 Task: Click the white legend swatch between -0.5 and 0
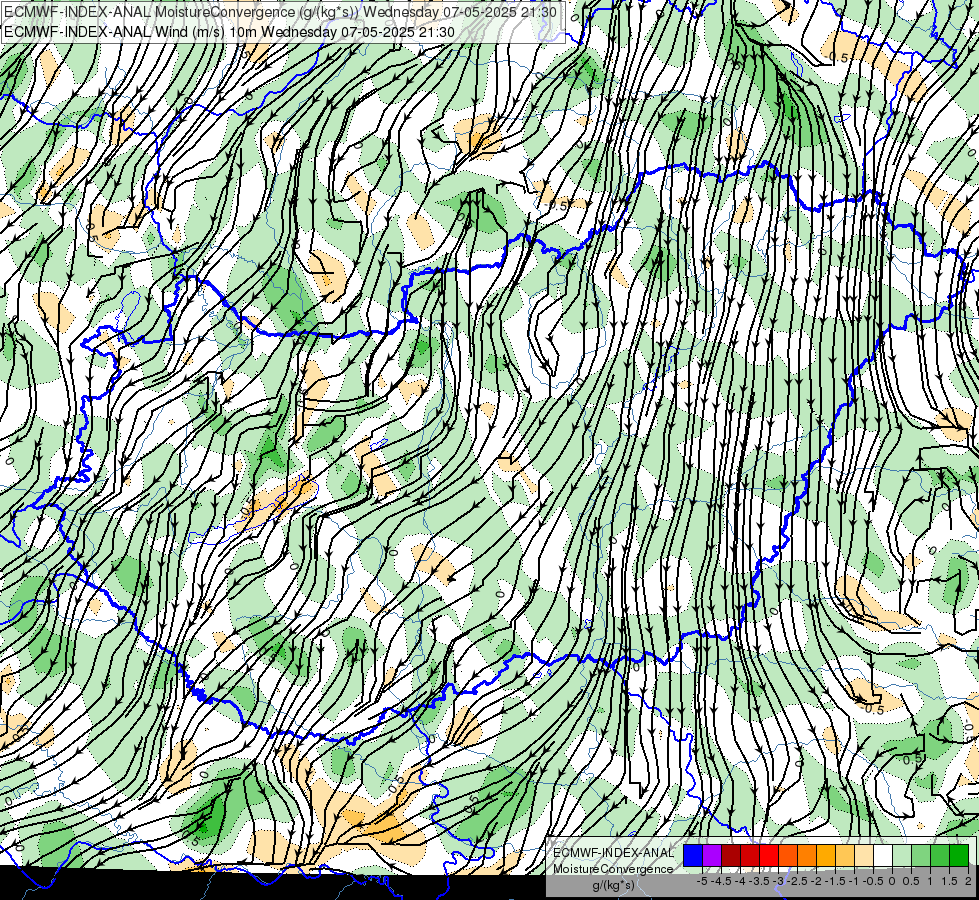tap(883, 855)
